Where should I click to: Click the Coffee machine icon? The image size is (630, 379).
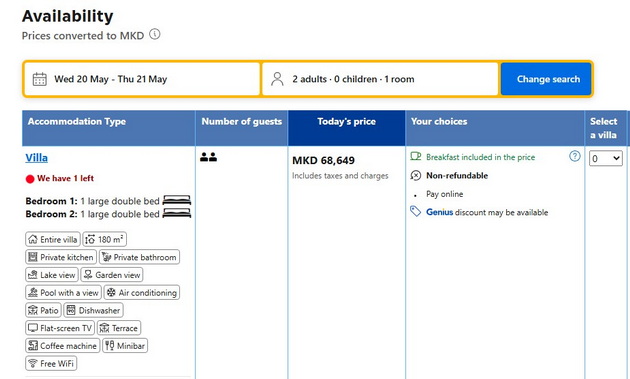33,346
